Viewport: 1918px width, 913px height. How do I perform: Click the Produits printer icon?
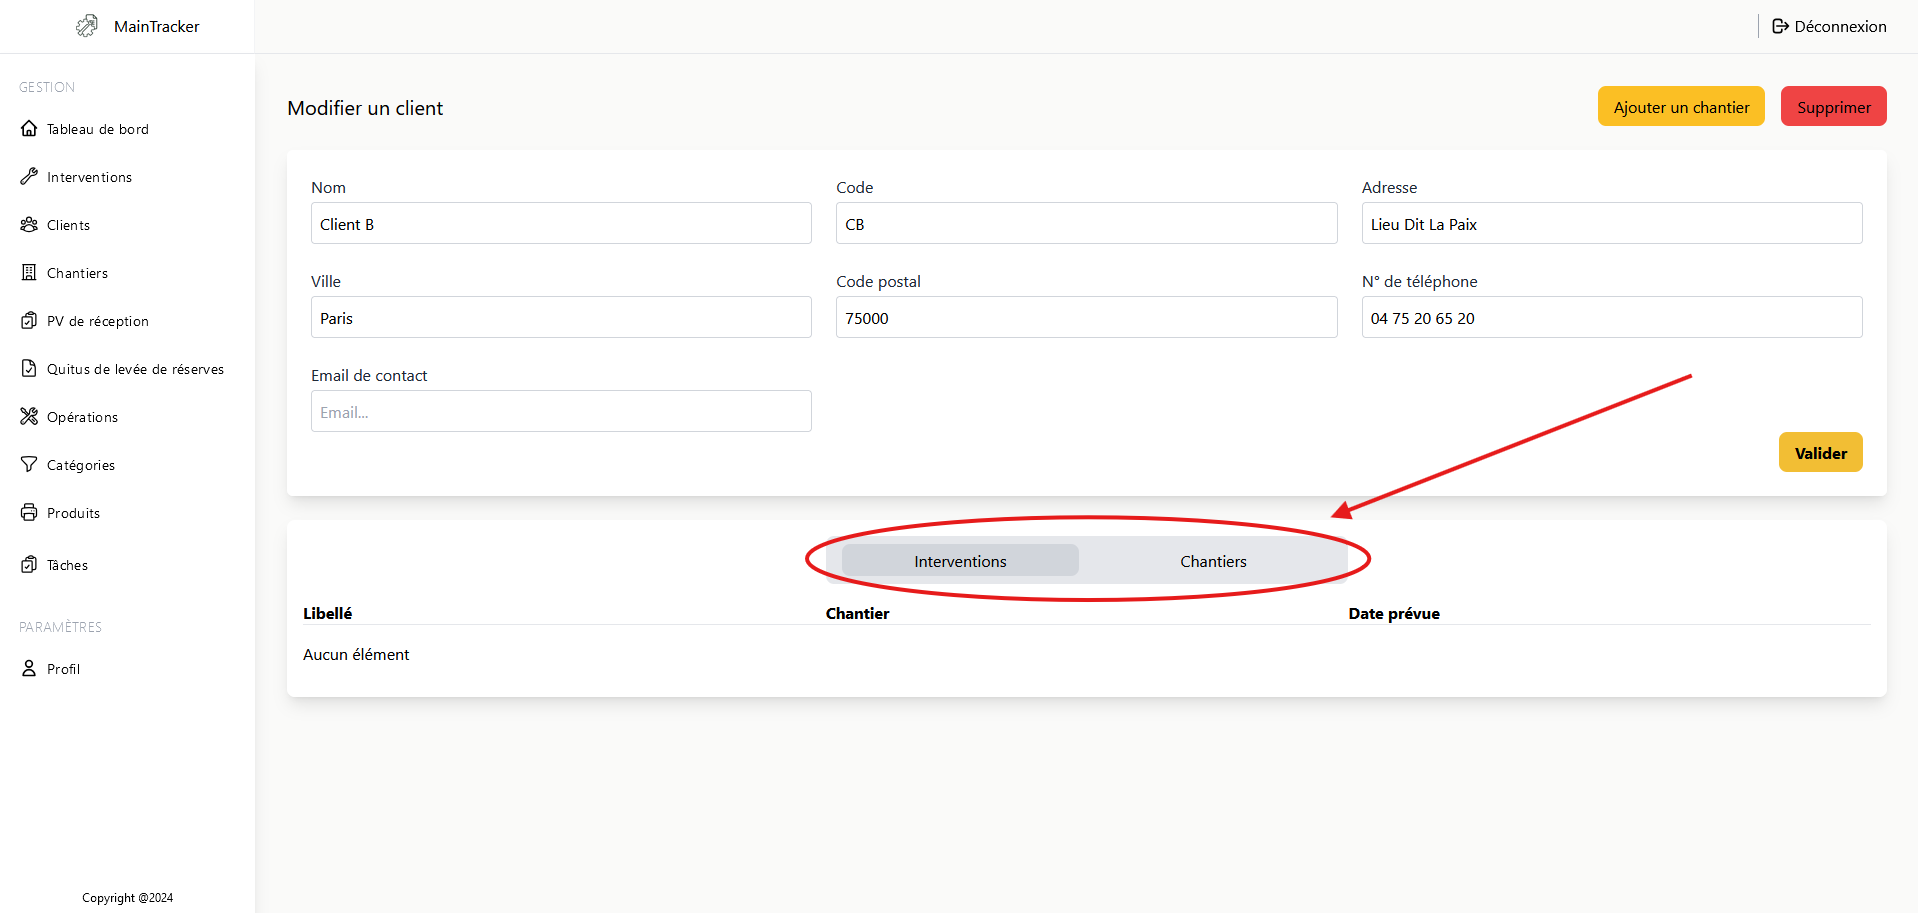pos(29,513)
